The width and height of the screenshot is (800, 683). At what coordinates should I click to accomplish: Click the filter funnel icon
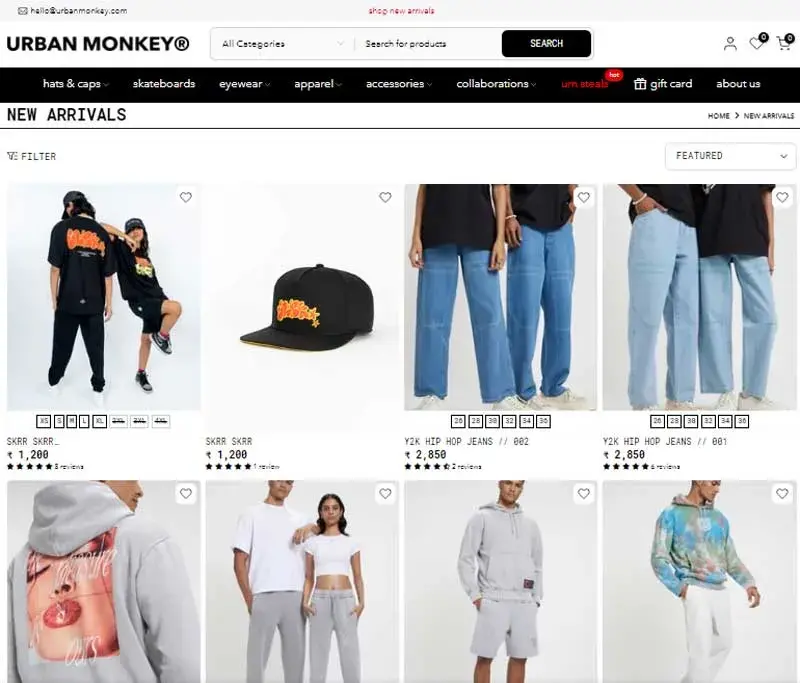pos(12,156)
